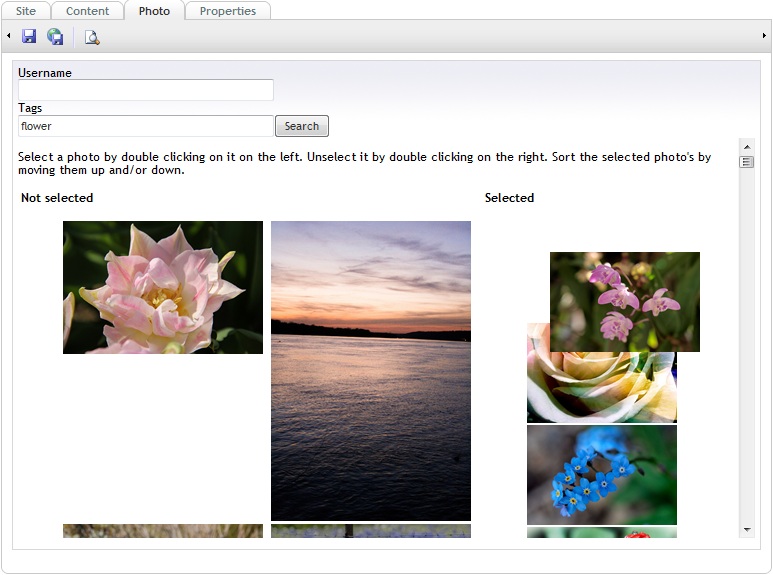Click the Search button
Image resolution: width=773 pixels, height=575 pixels.
(x=302, y=126)
